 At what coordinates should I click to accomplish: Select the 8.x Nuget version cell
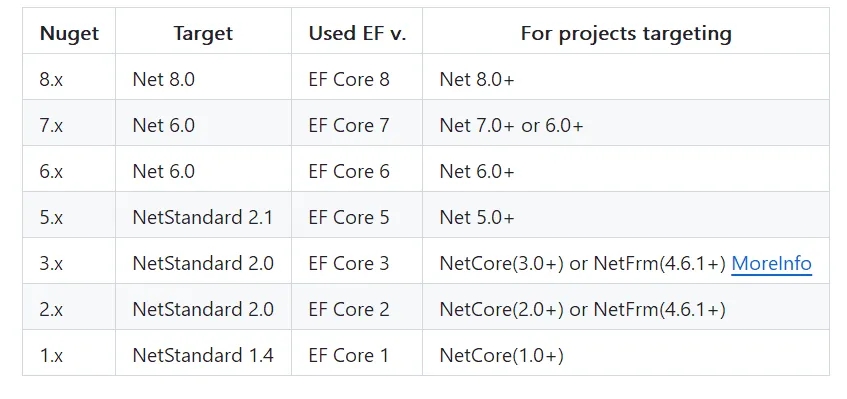[x=69, y=79]
